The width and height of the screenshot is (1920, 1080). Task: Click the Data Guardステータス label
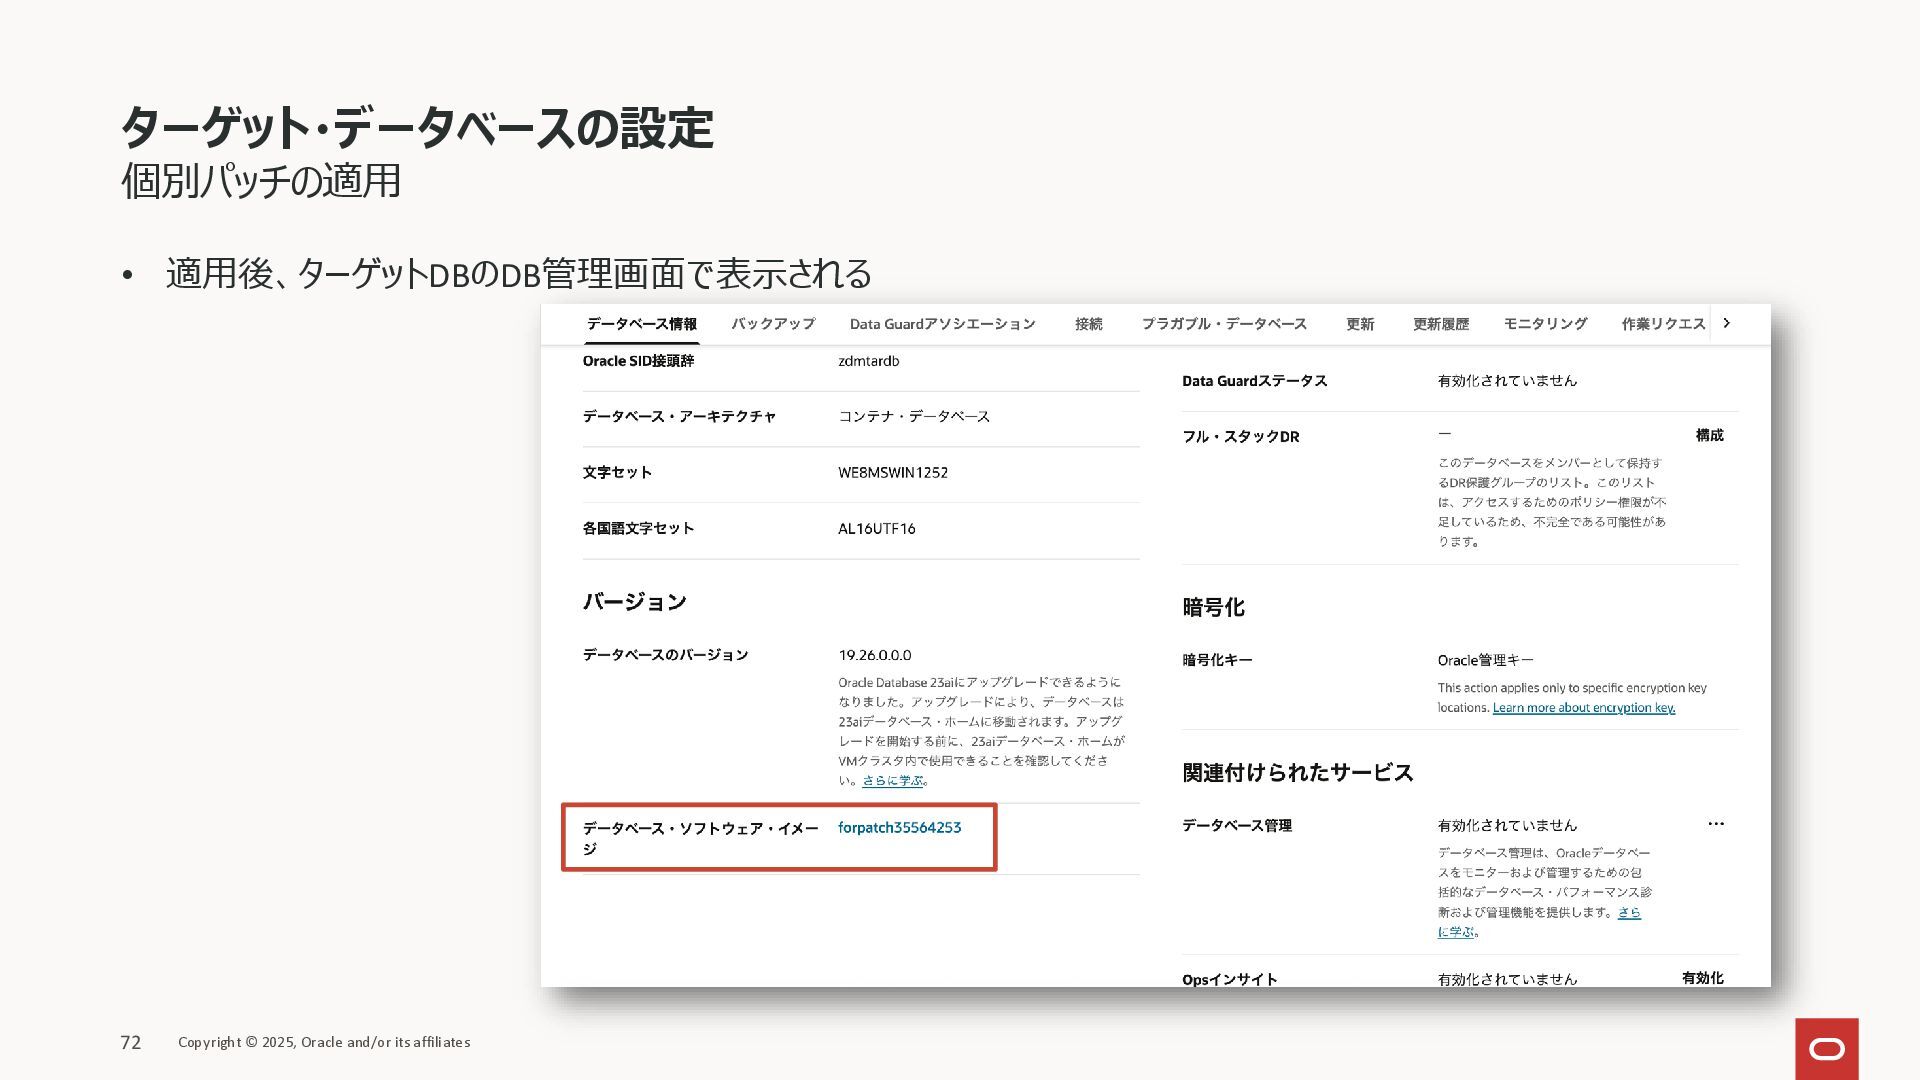[x=1254, y=381]
